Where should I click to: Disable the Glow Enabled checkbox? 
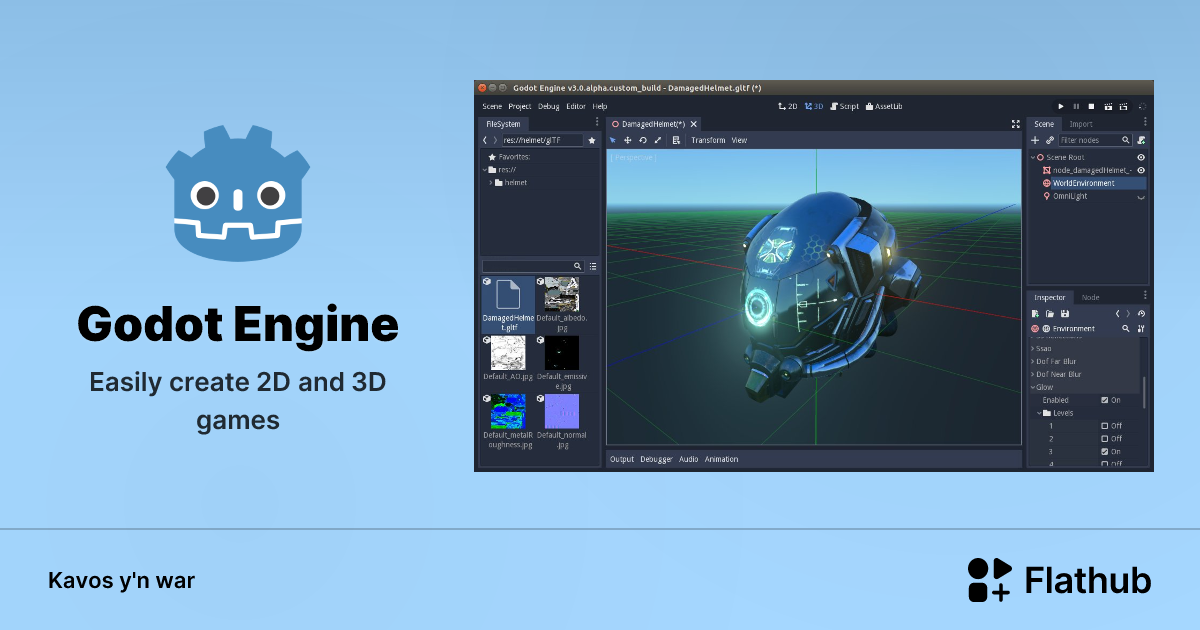coord(1104,400)
